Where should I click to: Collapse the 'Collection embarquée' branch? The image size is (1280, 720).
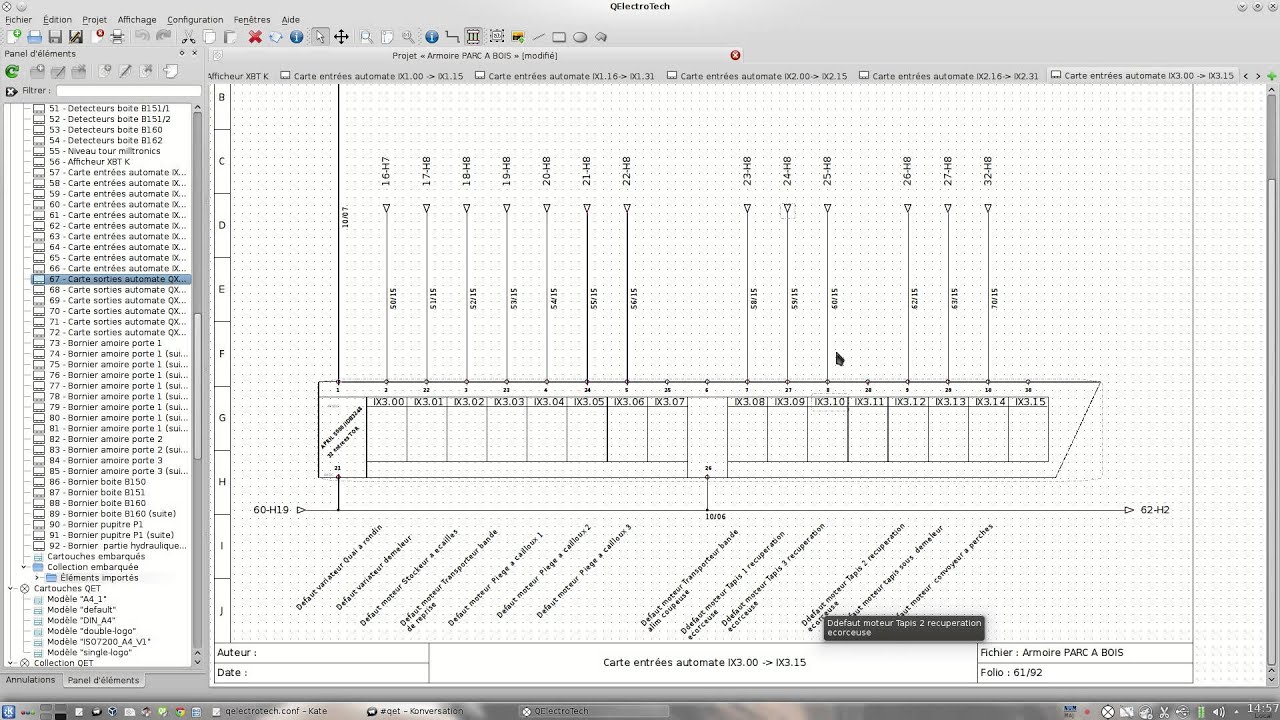tap(24, 567)
